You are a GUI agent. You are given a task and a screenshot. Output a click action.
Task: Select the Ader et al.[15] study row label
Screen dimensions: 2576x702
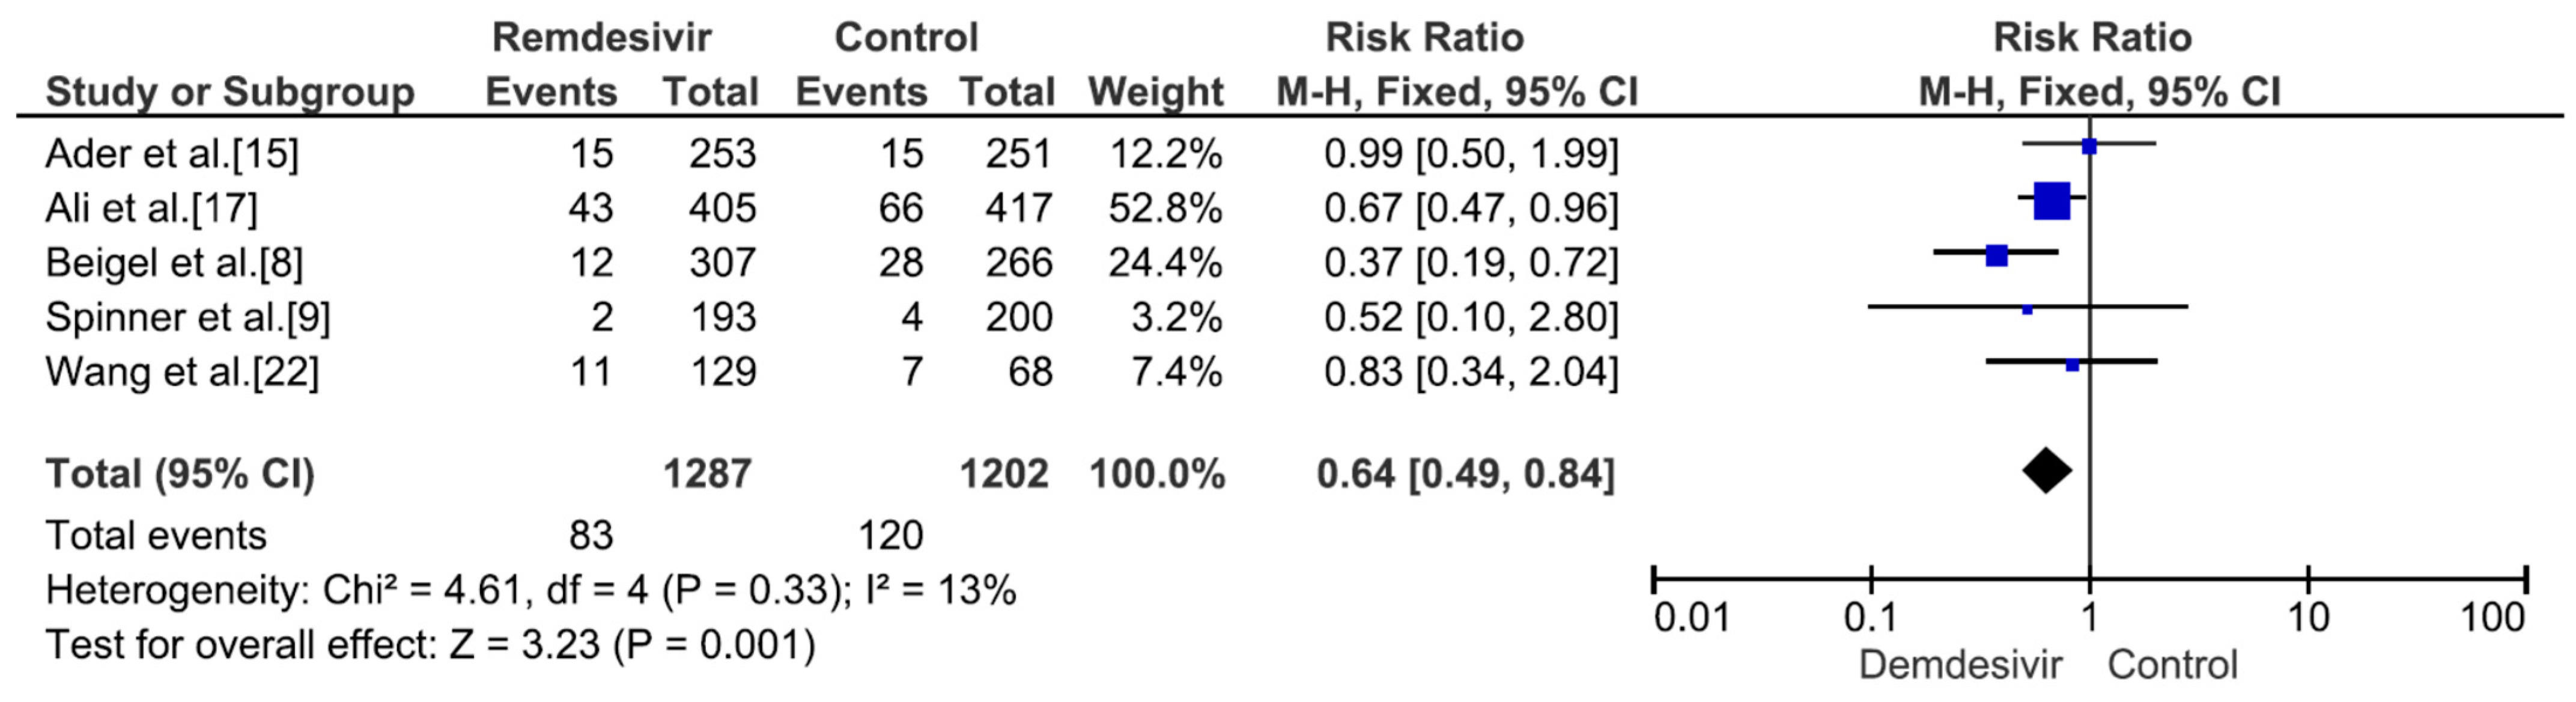click(172, 153)
